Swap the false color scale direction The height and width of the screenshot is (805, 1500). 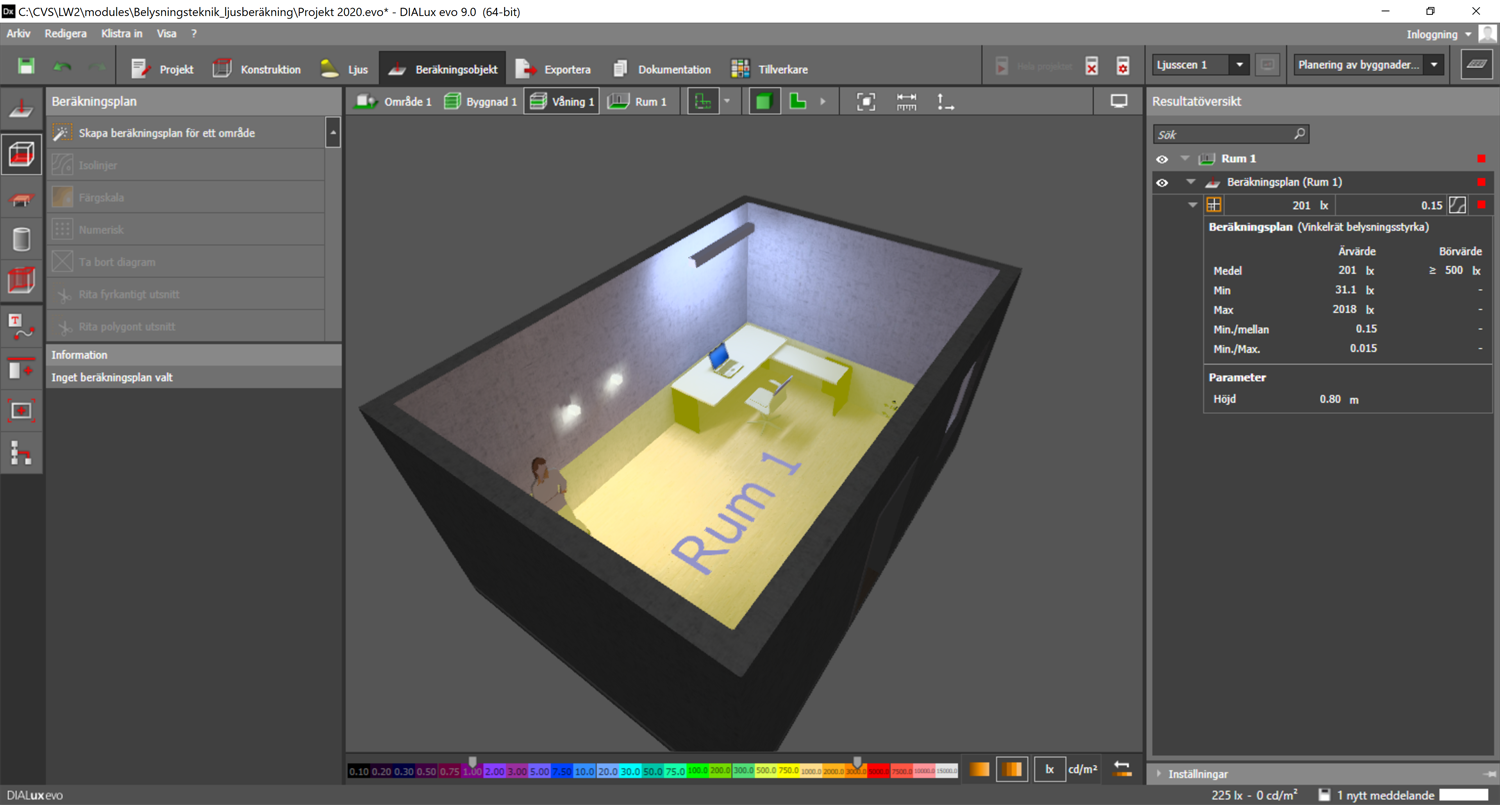point(1122,769)
